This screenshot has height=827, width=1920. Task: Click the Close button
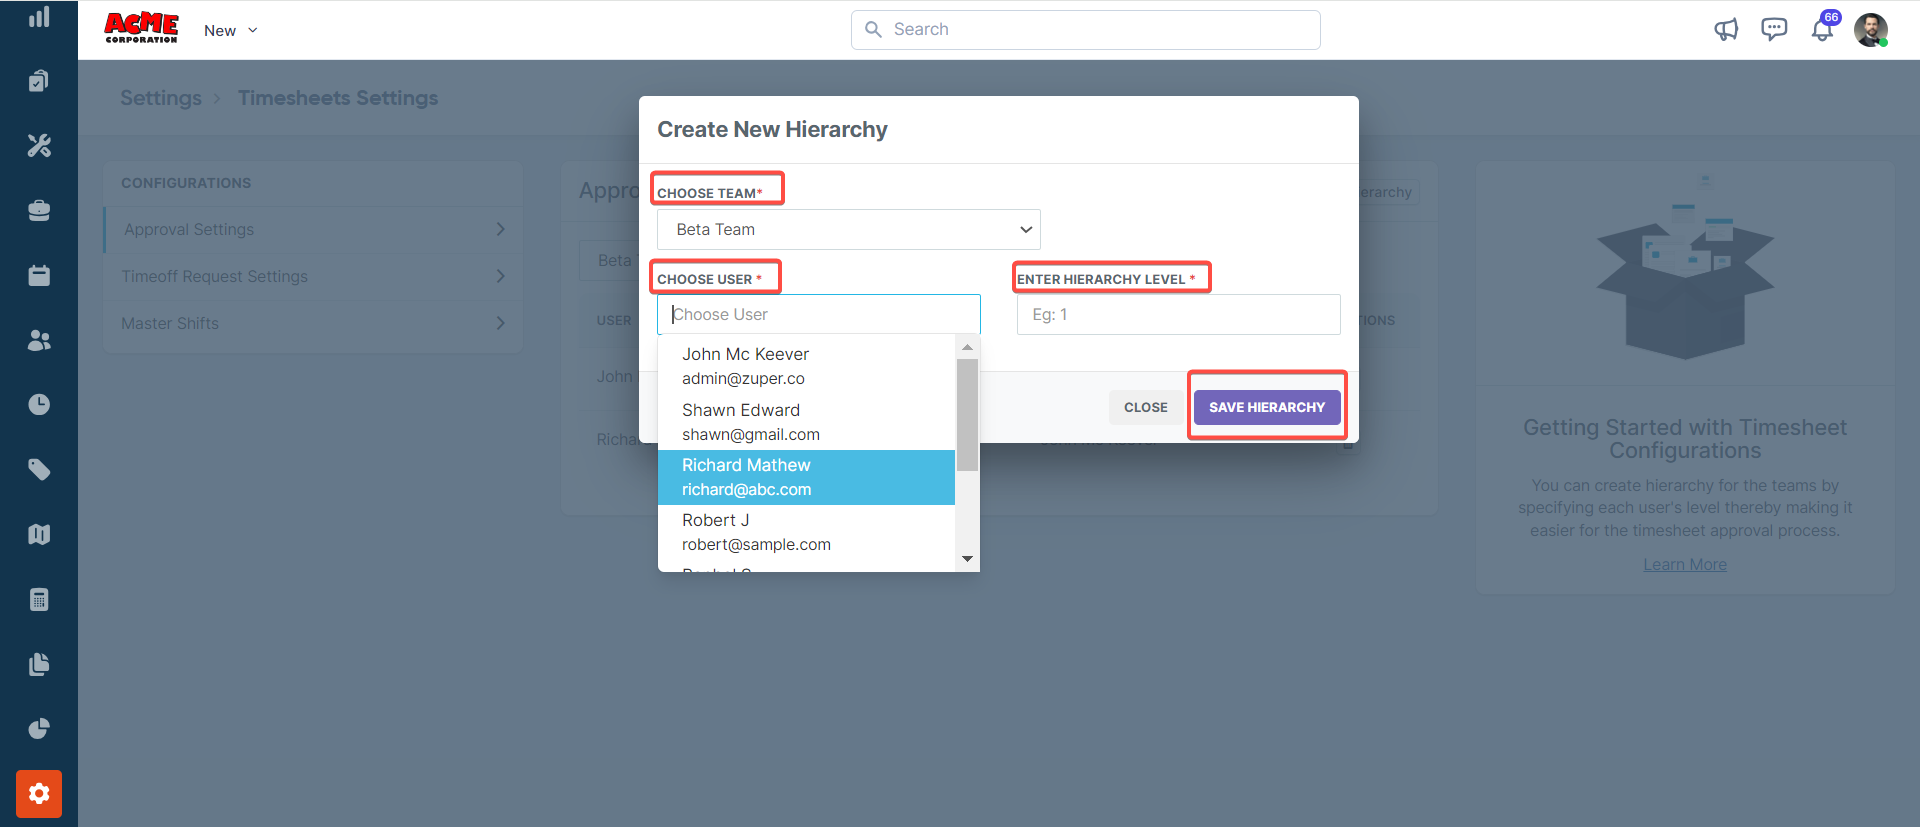1145,407
